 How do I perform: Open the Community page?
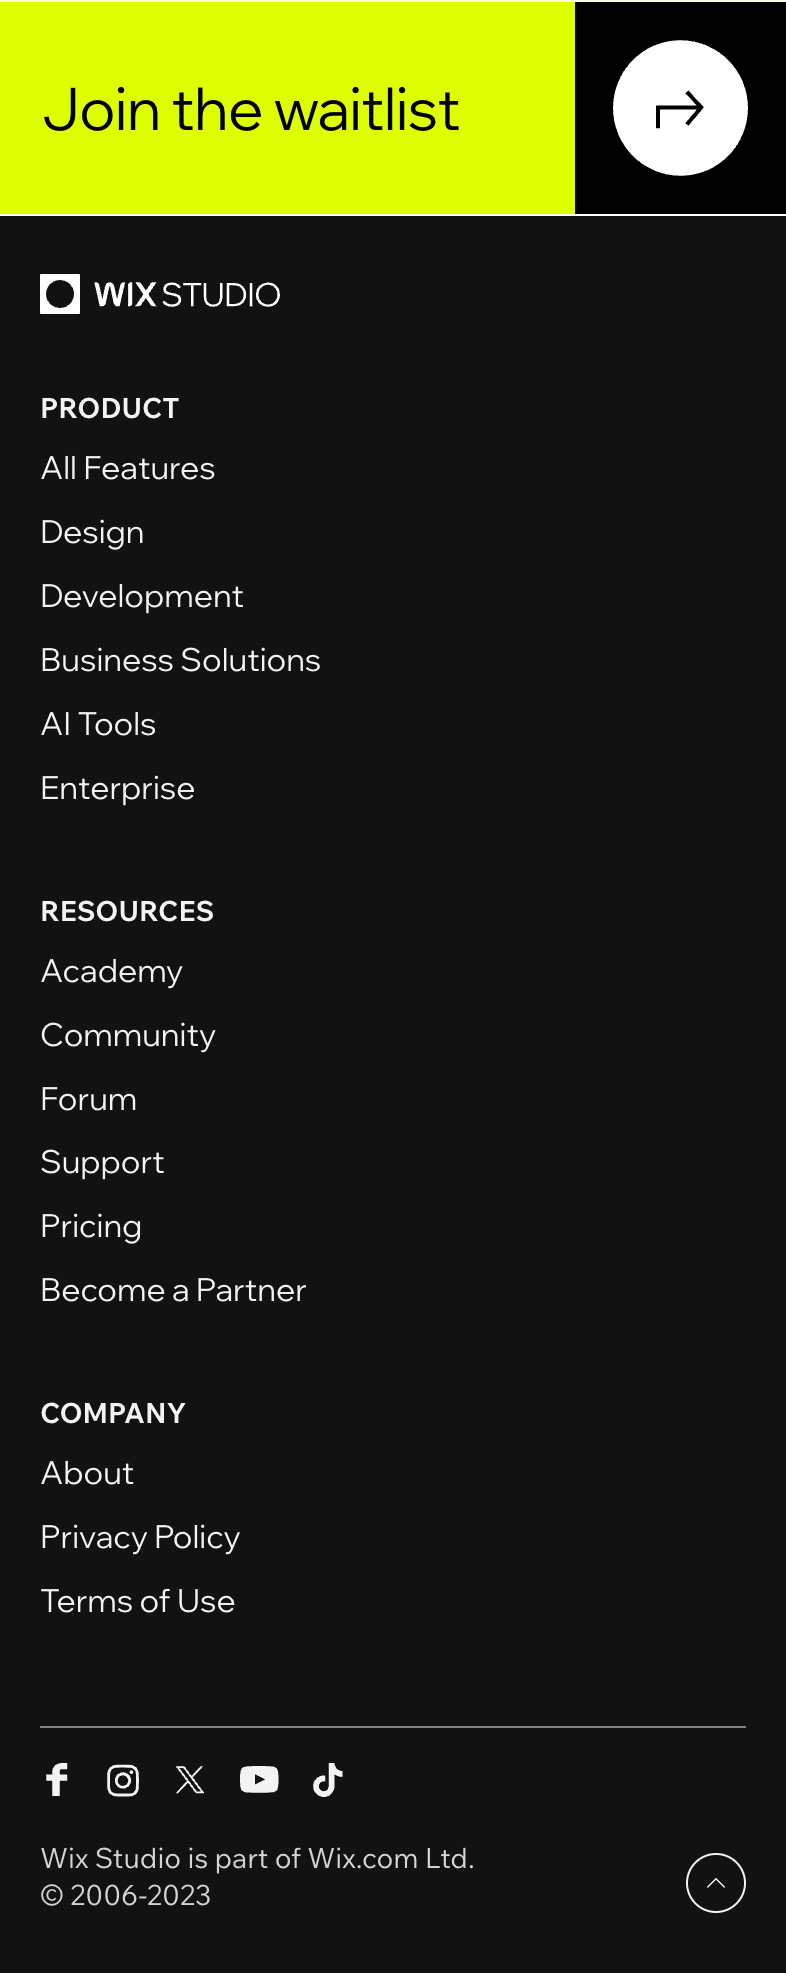click(128, 1035)
